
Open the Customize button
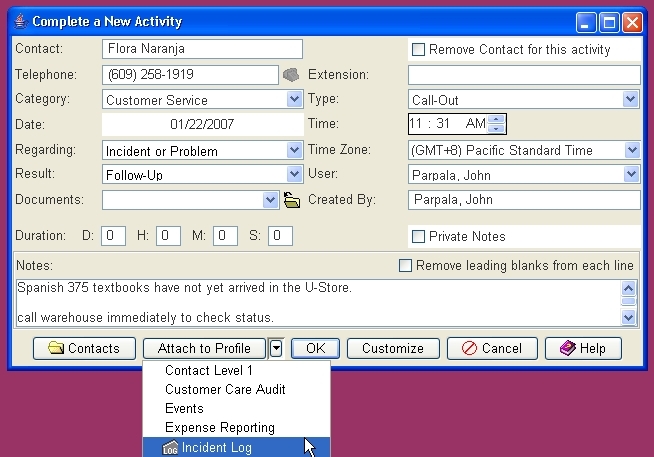[393, 348]
